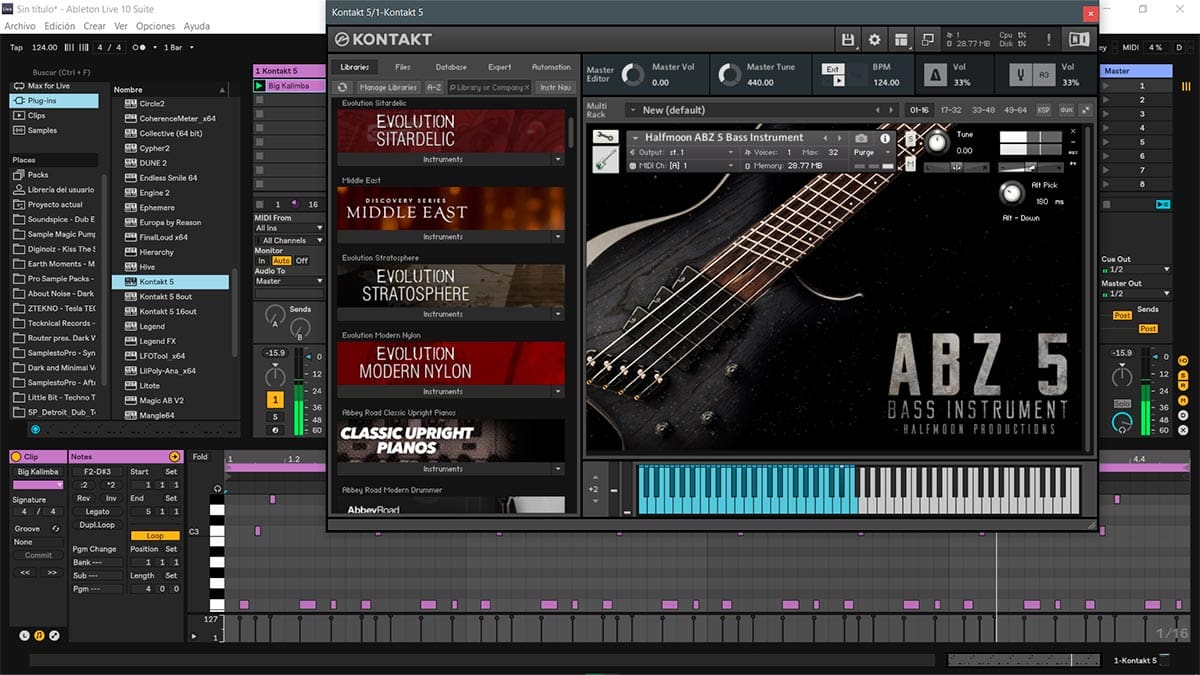Expand Evolution Stratosphere Instruments dropdown
The height and width of the screenshot is (675, 1200).
pos(558,314)
